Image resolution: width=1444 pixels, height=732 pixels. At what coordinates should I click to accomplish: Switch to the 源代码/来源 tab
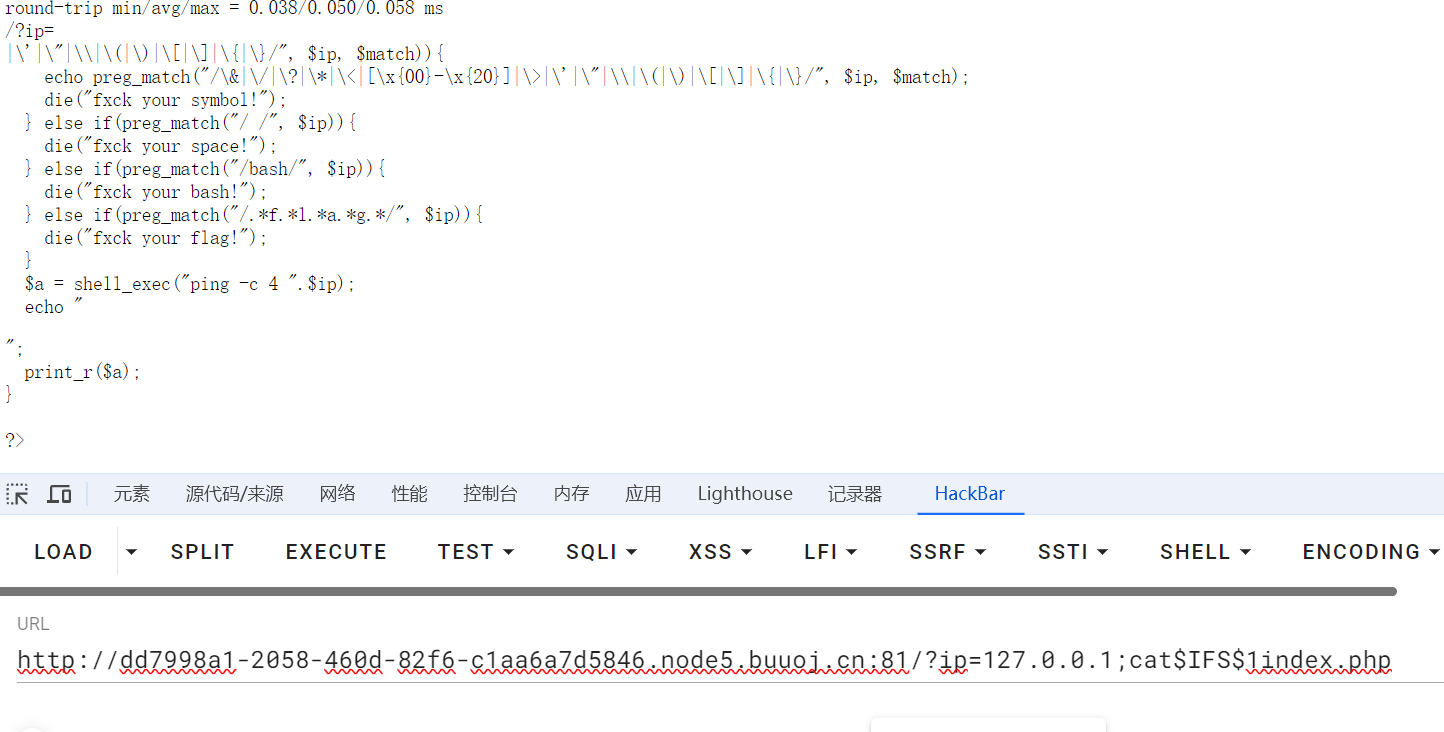click(x=234, y=494)
